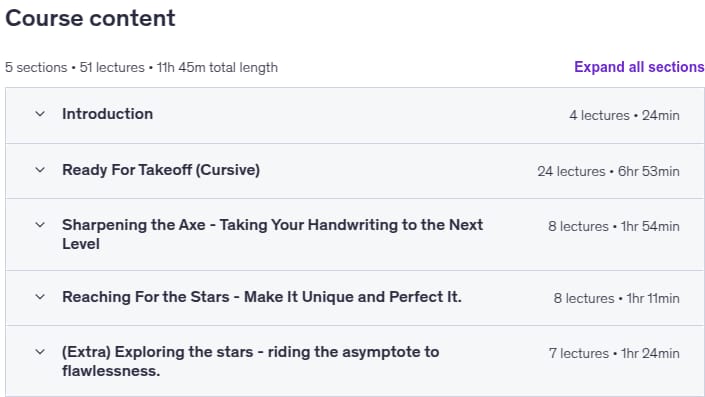
Task: Click Sharpening the Axe section title
Action: pos(272,234)
